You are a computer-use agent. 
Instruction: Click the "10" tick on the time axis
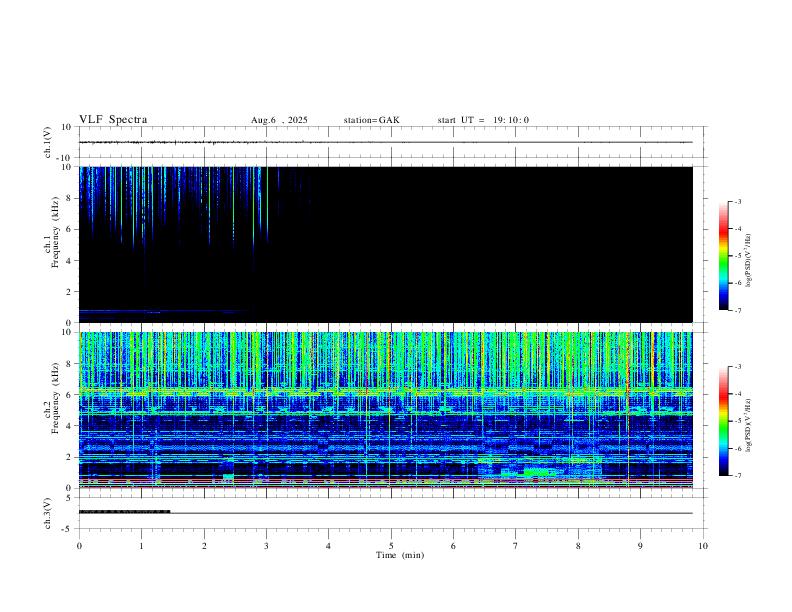pyautogui.click(x=703, y=546)
